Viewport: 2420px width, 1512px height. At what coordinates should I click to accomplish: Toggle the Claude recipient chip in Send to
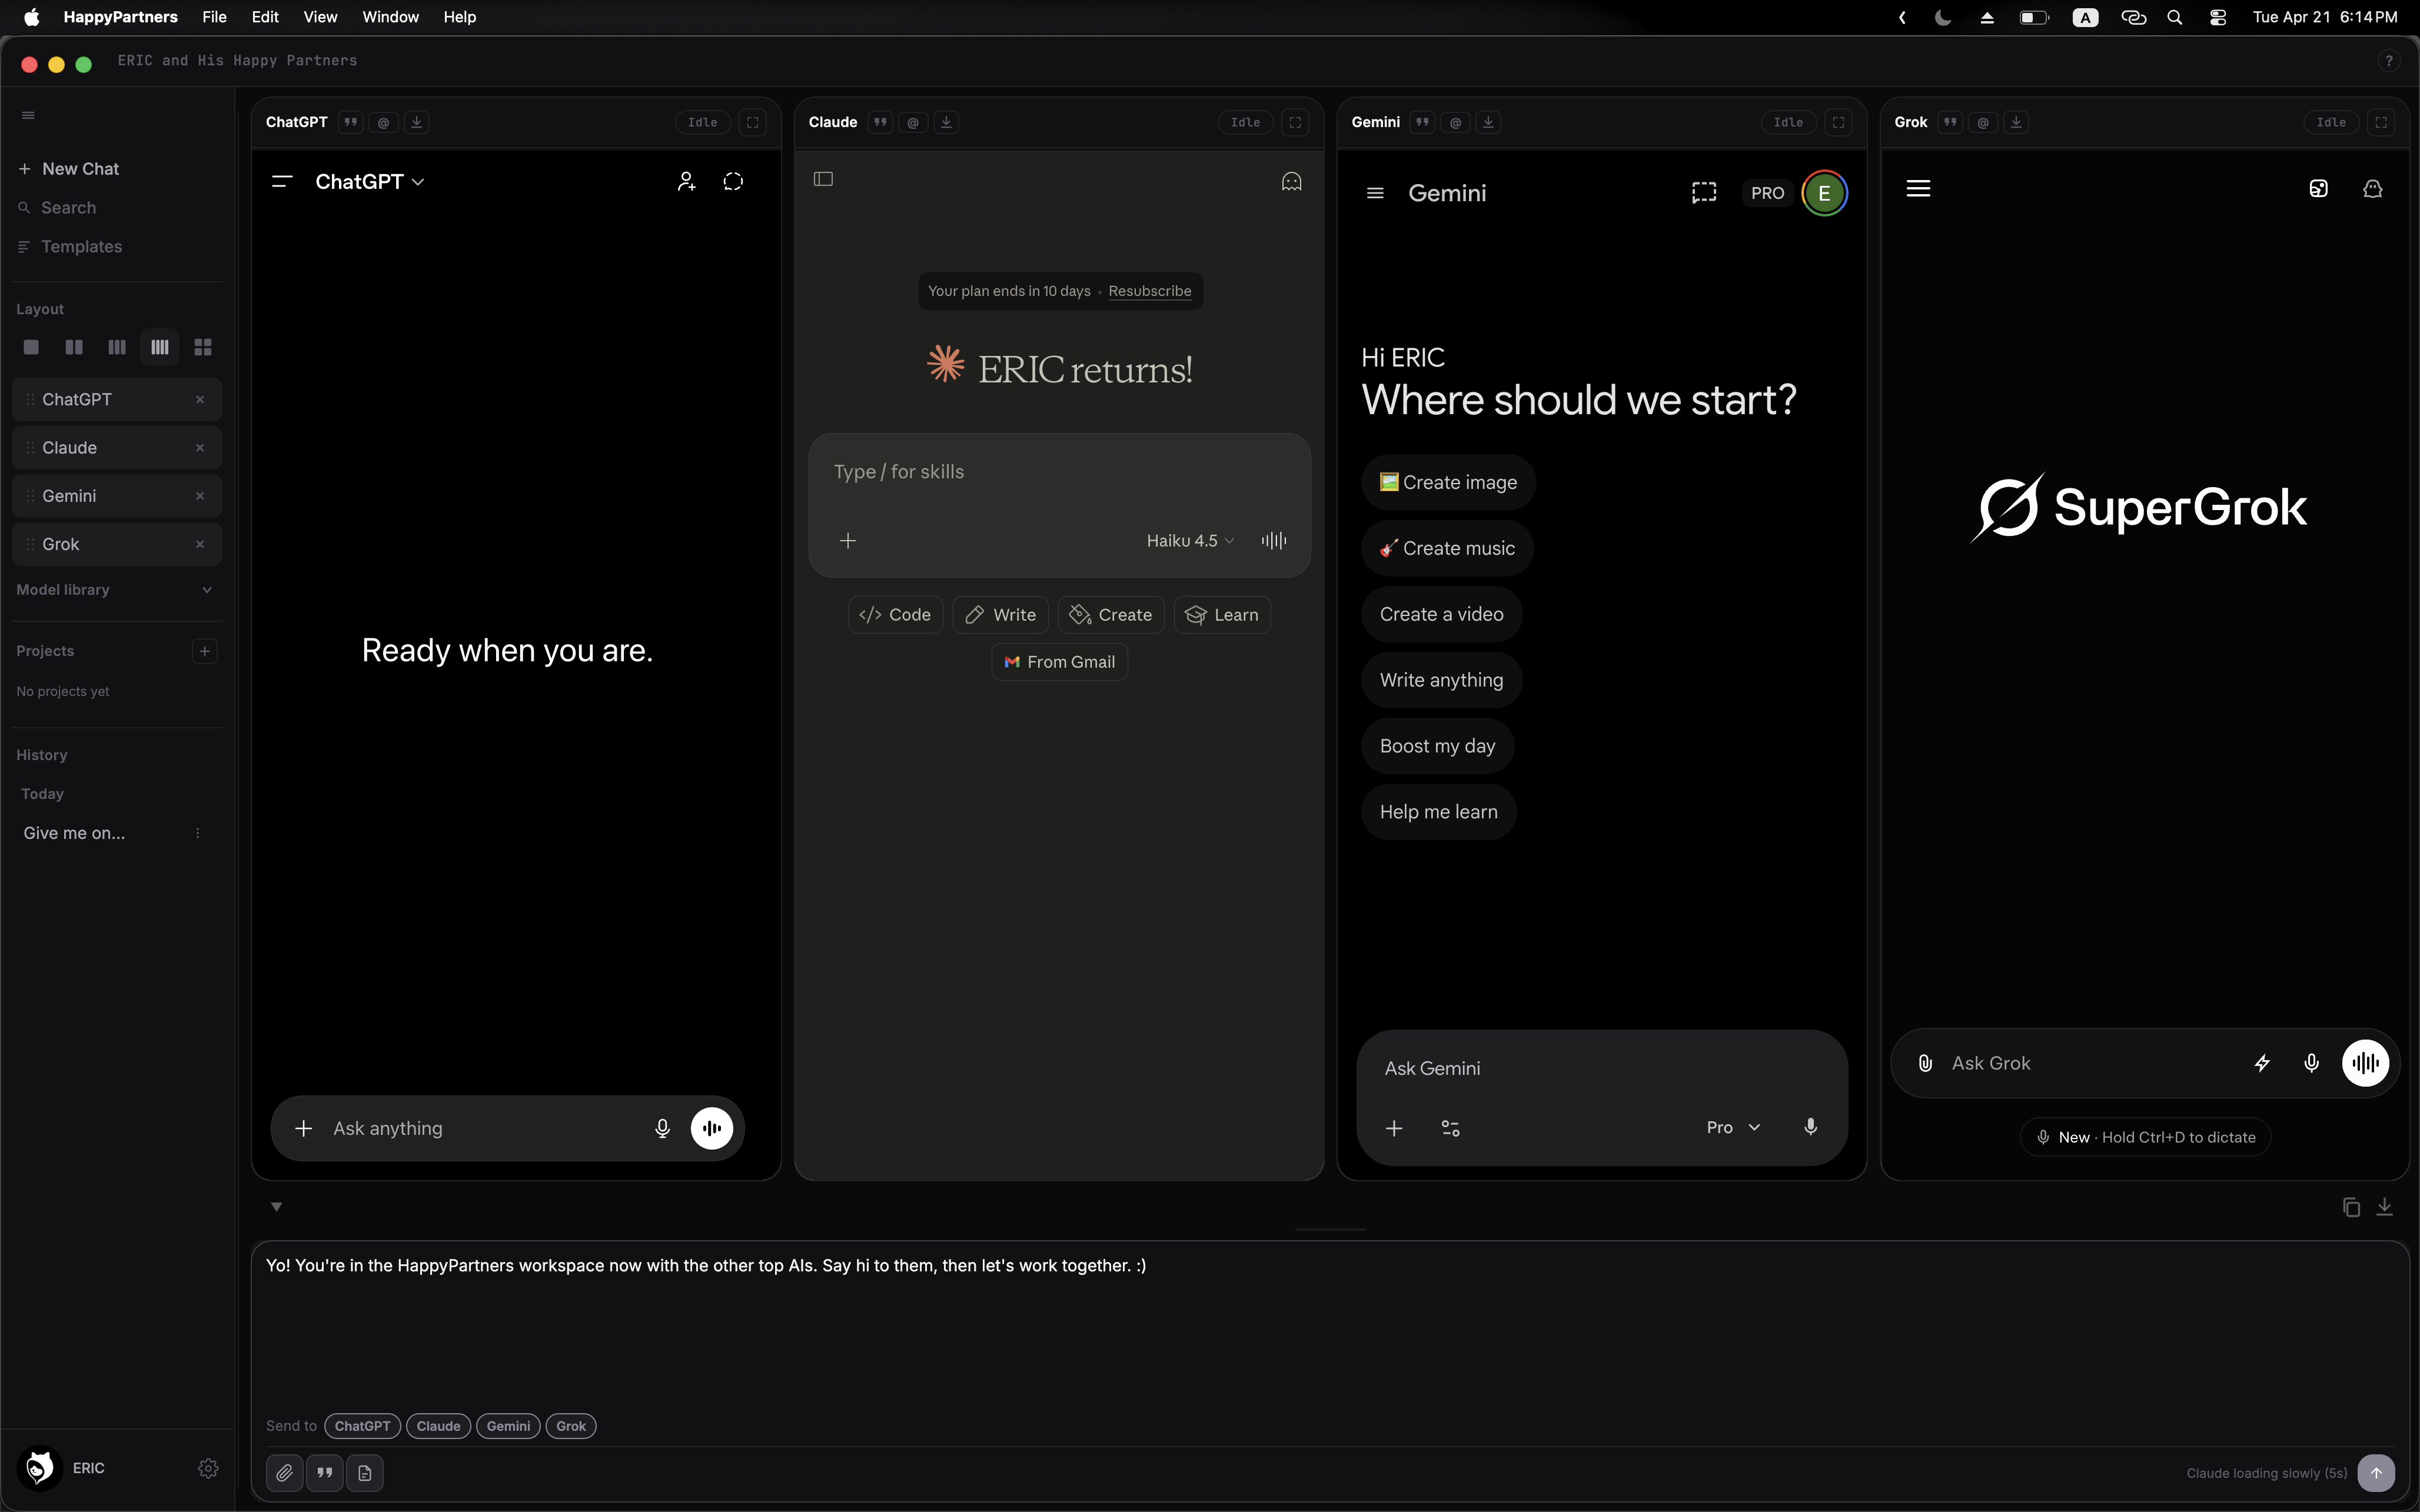[438, 1426]
